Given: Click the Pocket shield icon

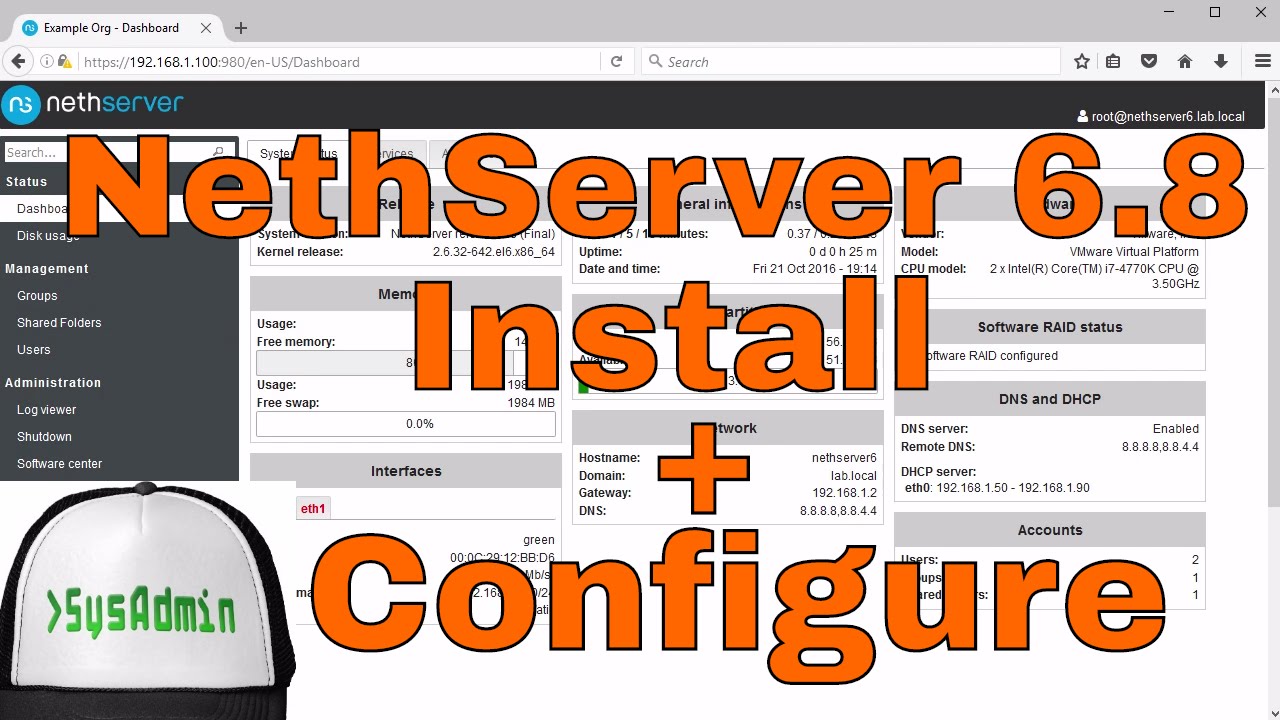Looking at the screenshot, I should tap(1149, 61).
